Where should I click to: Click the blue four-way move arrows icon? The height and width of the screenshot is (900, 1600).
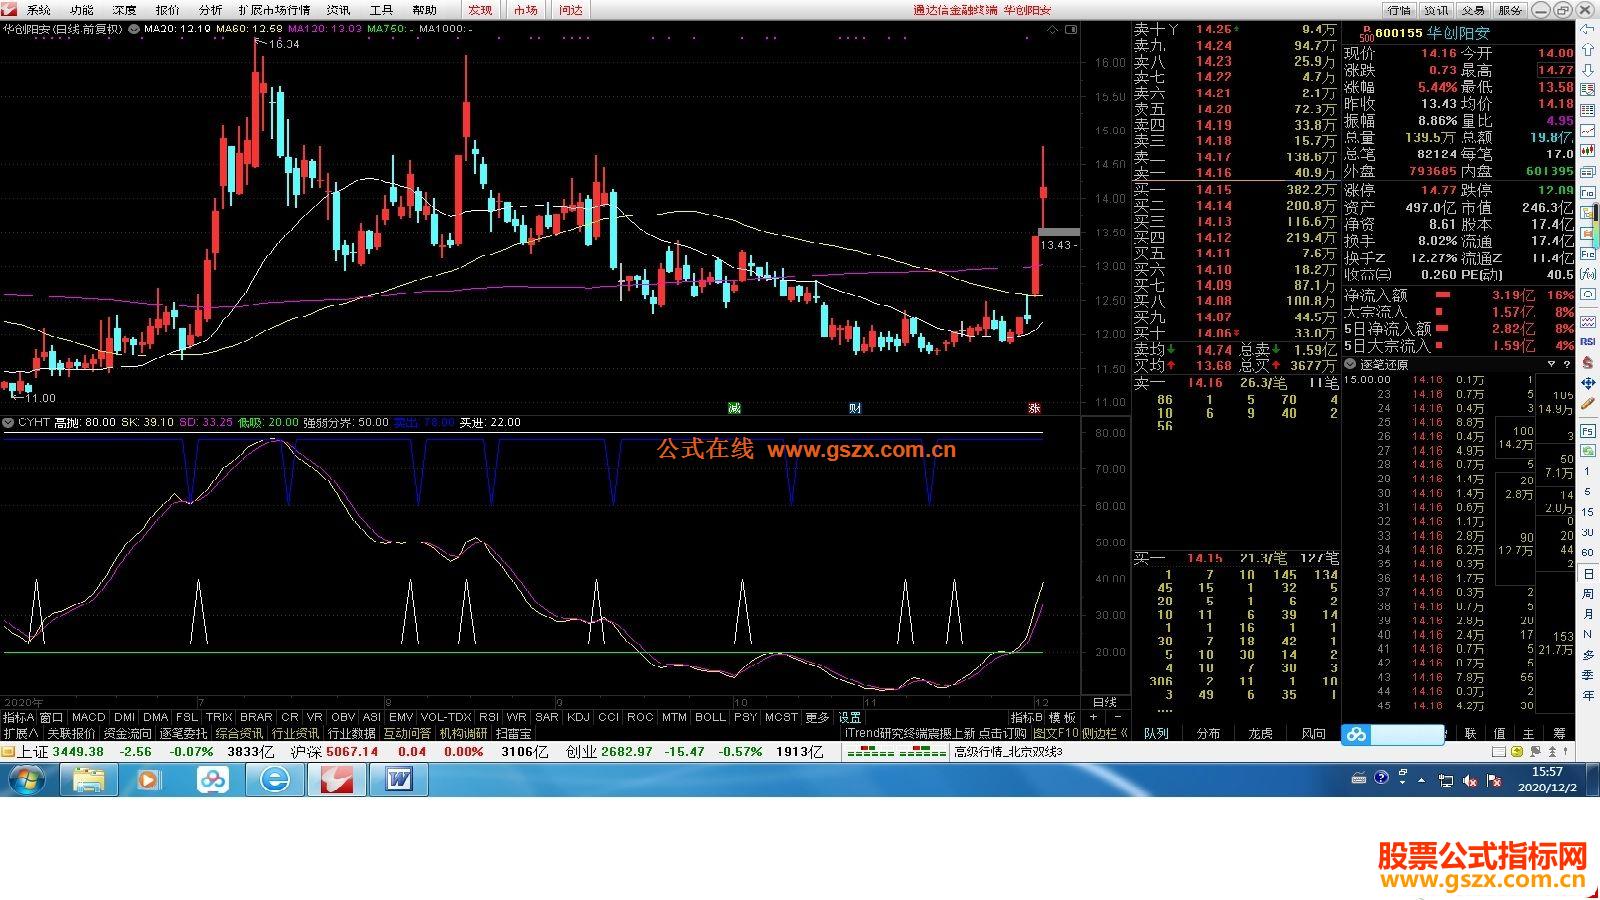pos(1587,383)
